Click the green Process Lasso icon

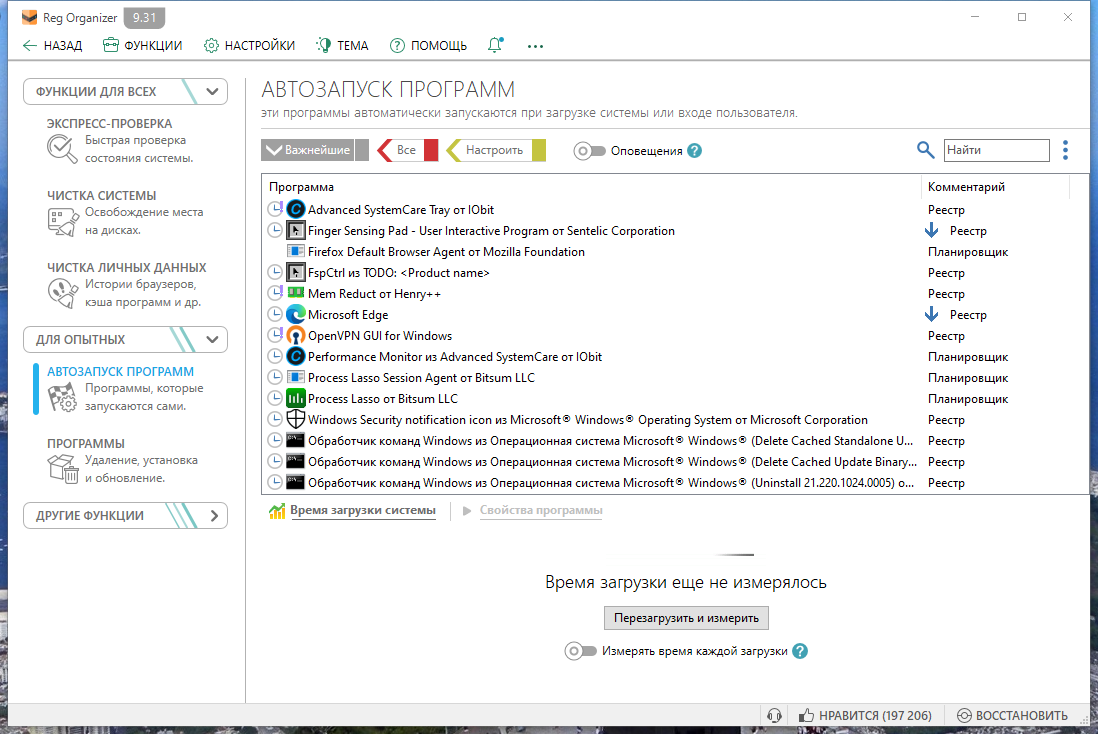click(296, 399)
